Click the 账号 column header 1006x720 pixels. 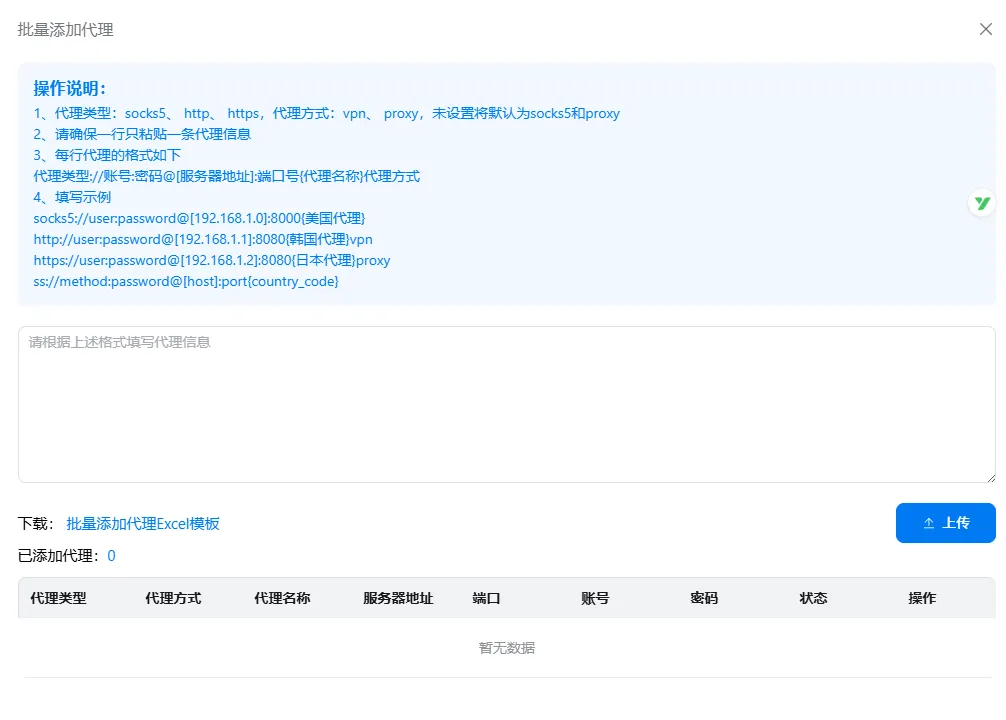[x=592, y=597]
